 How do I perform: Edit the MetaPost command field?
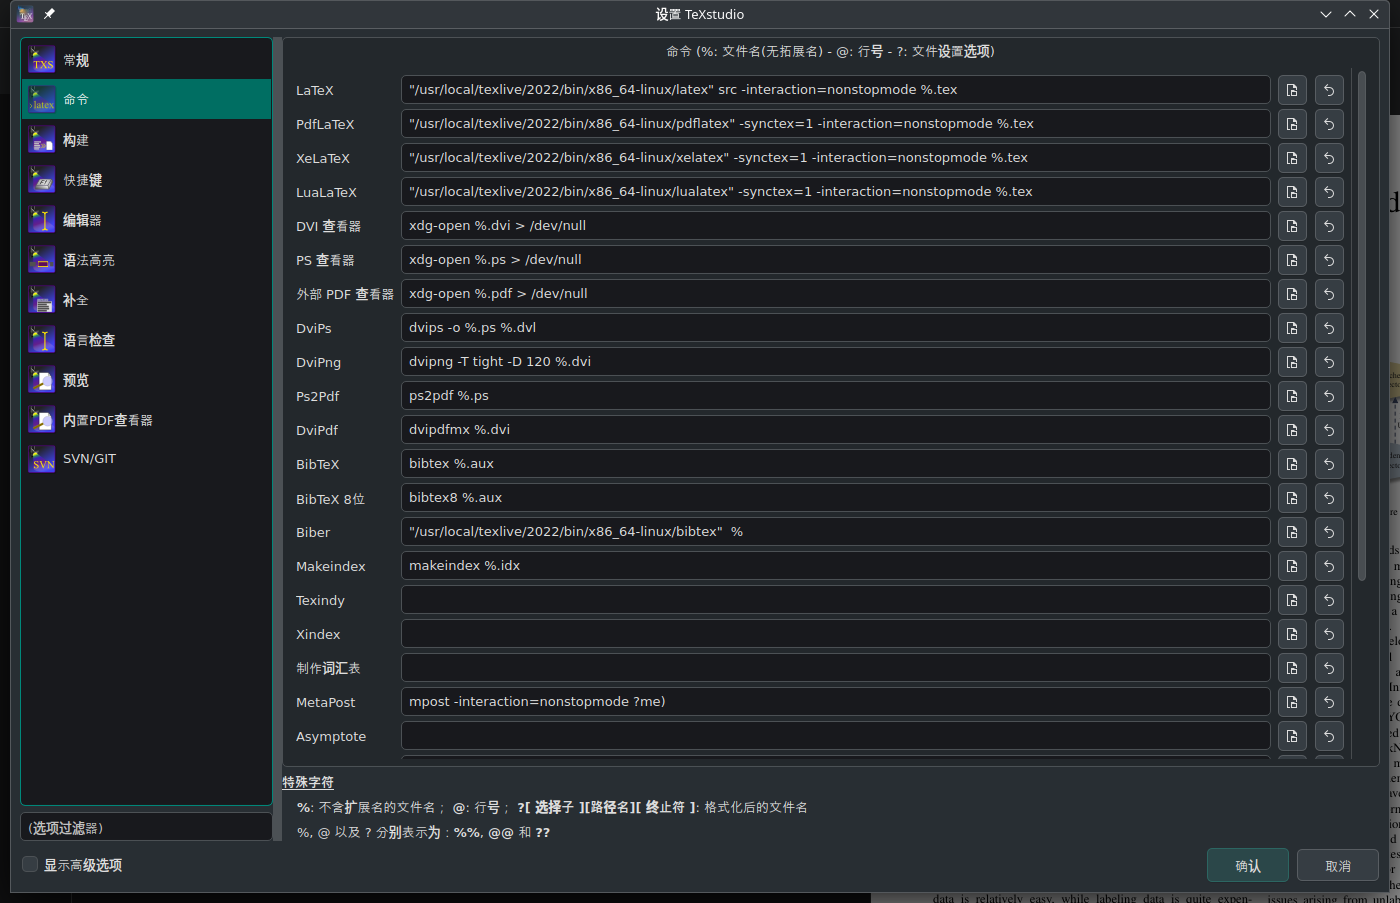click(835, 702)
